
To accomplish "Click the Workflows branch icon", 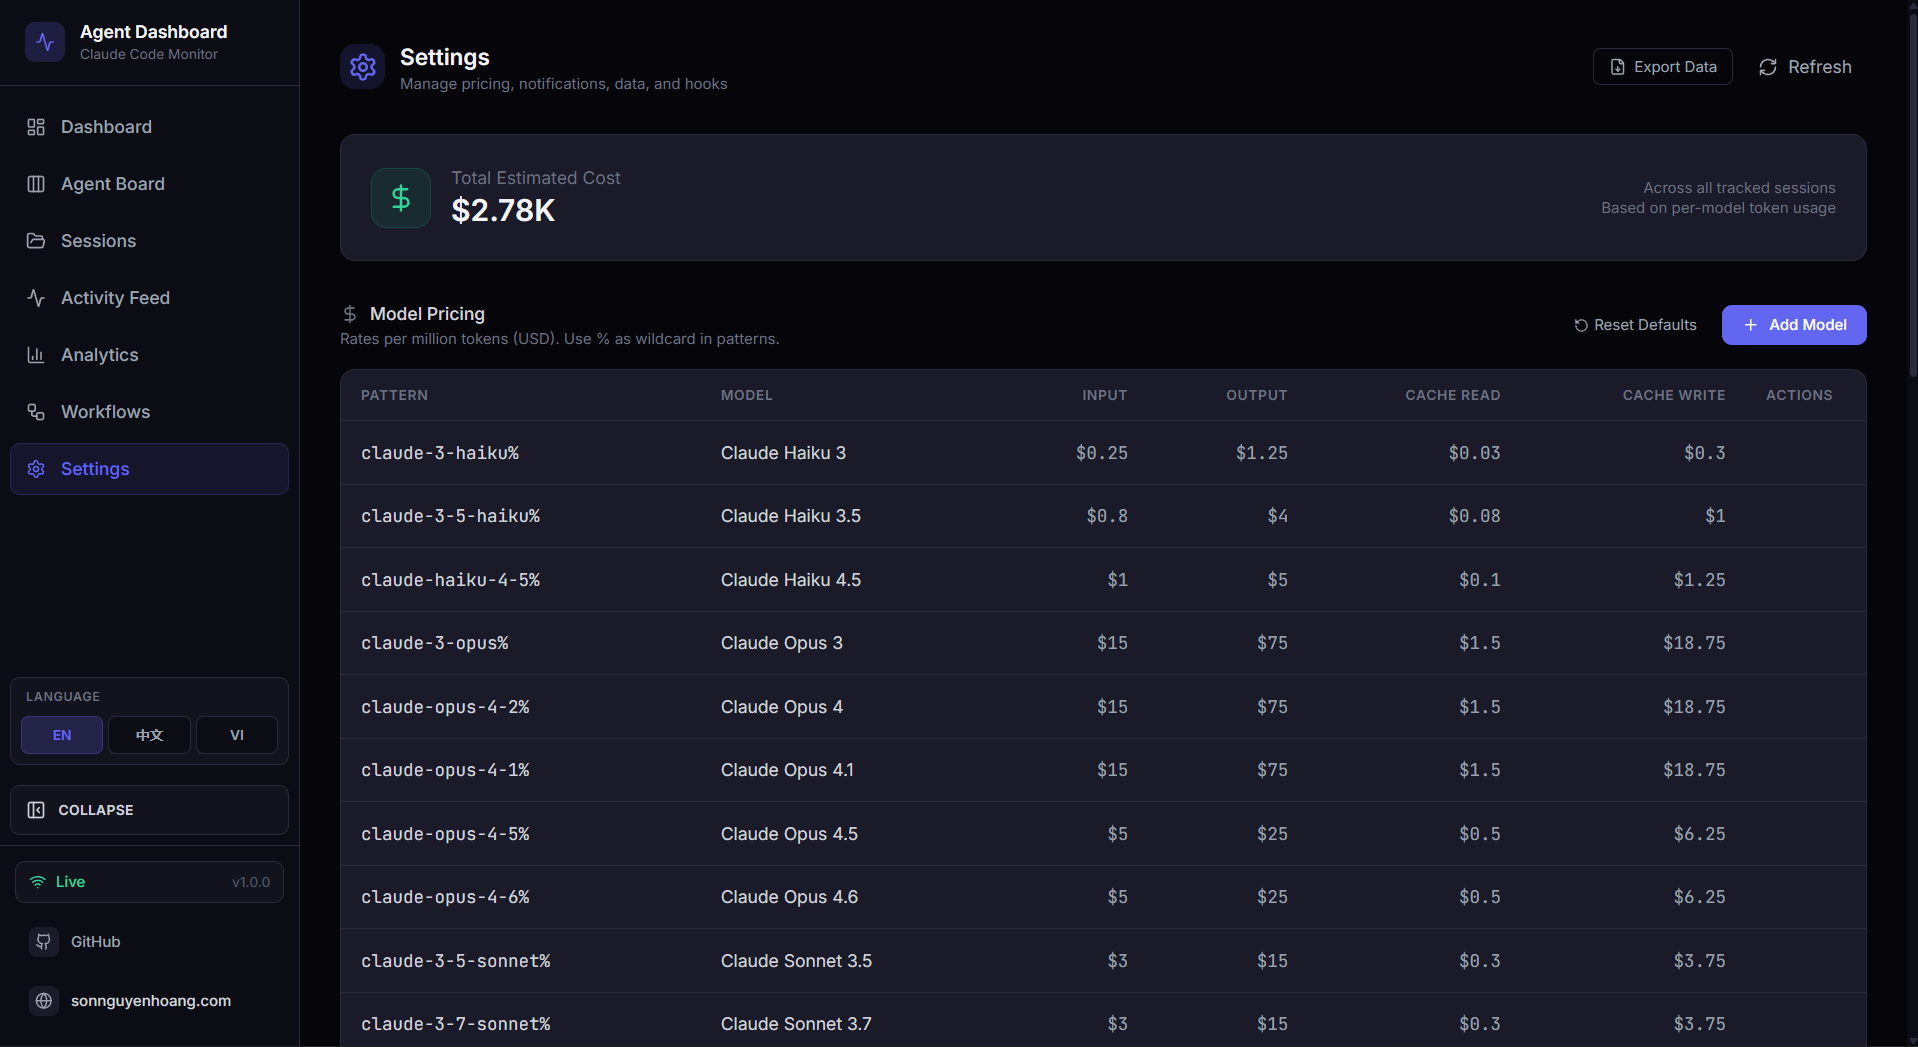I will (36, 411).
